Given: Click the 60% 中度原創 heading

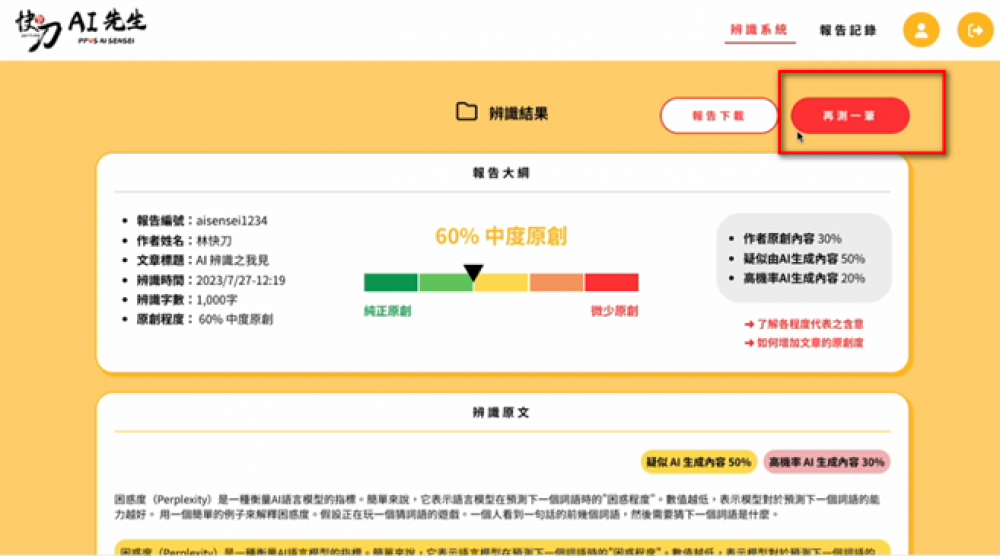Looking at the screenshot, I should [501, 237].
